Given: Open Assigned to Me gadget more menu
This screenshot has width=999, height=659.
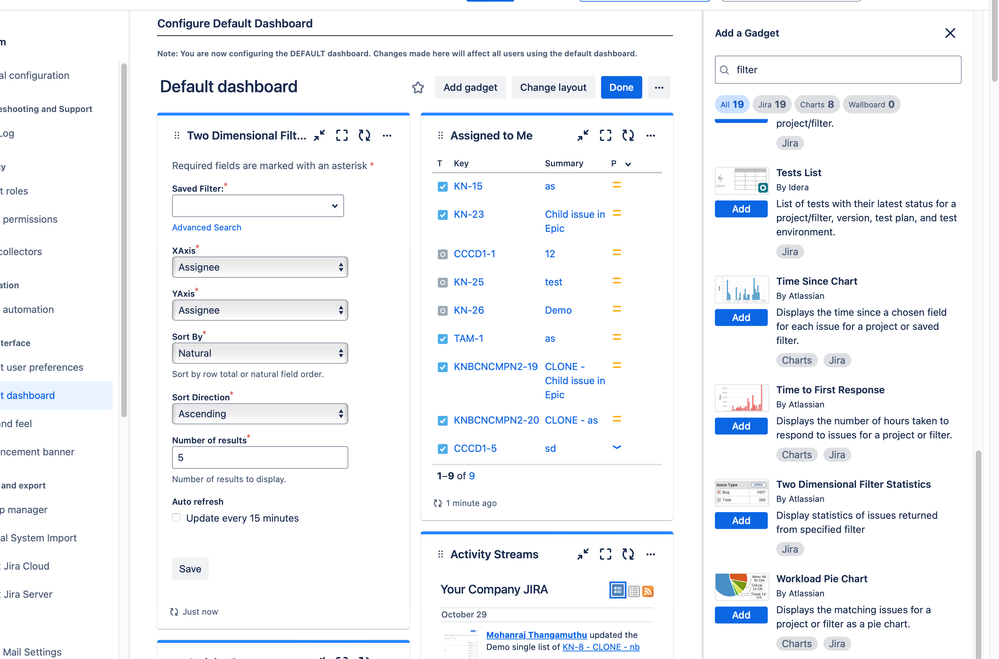Looking at the screenshot, I should [650, 135].
